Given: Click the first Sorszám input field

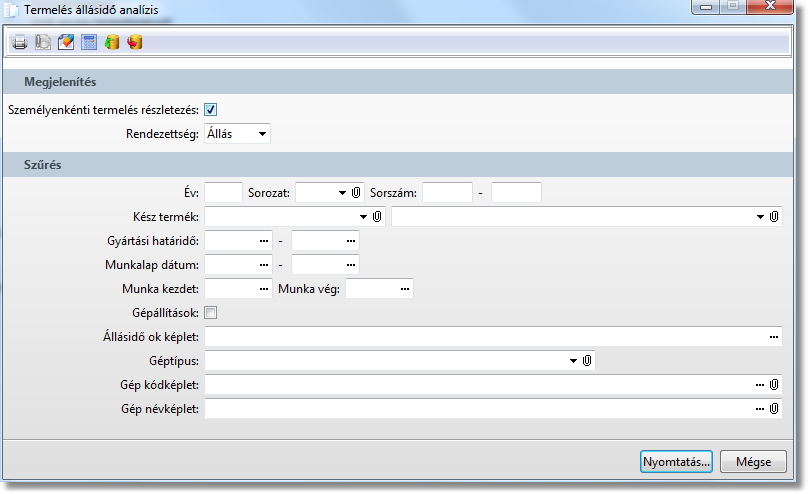Looking at the screenshot, I should pyautogui.click(x=447, y=193).
